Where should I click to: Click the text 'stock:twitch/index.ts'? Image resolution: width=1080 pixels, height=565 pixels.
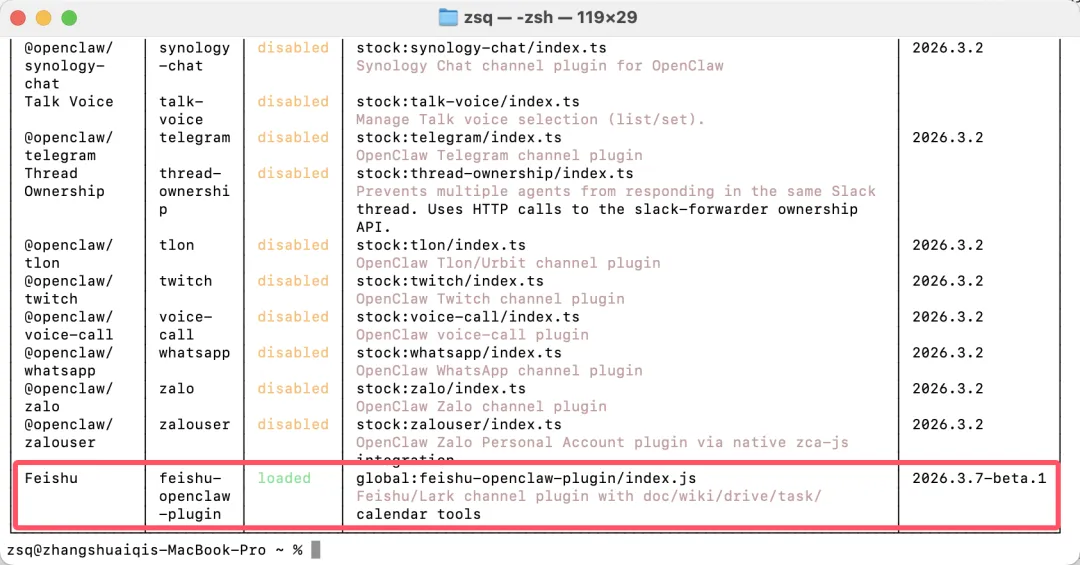click(450, 281)
